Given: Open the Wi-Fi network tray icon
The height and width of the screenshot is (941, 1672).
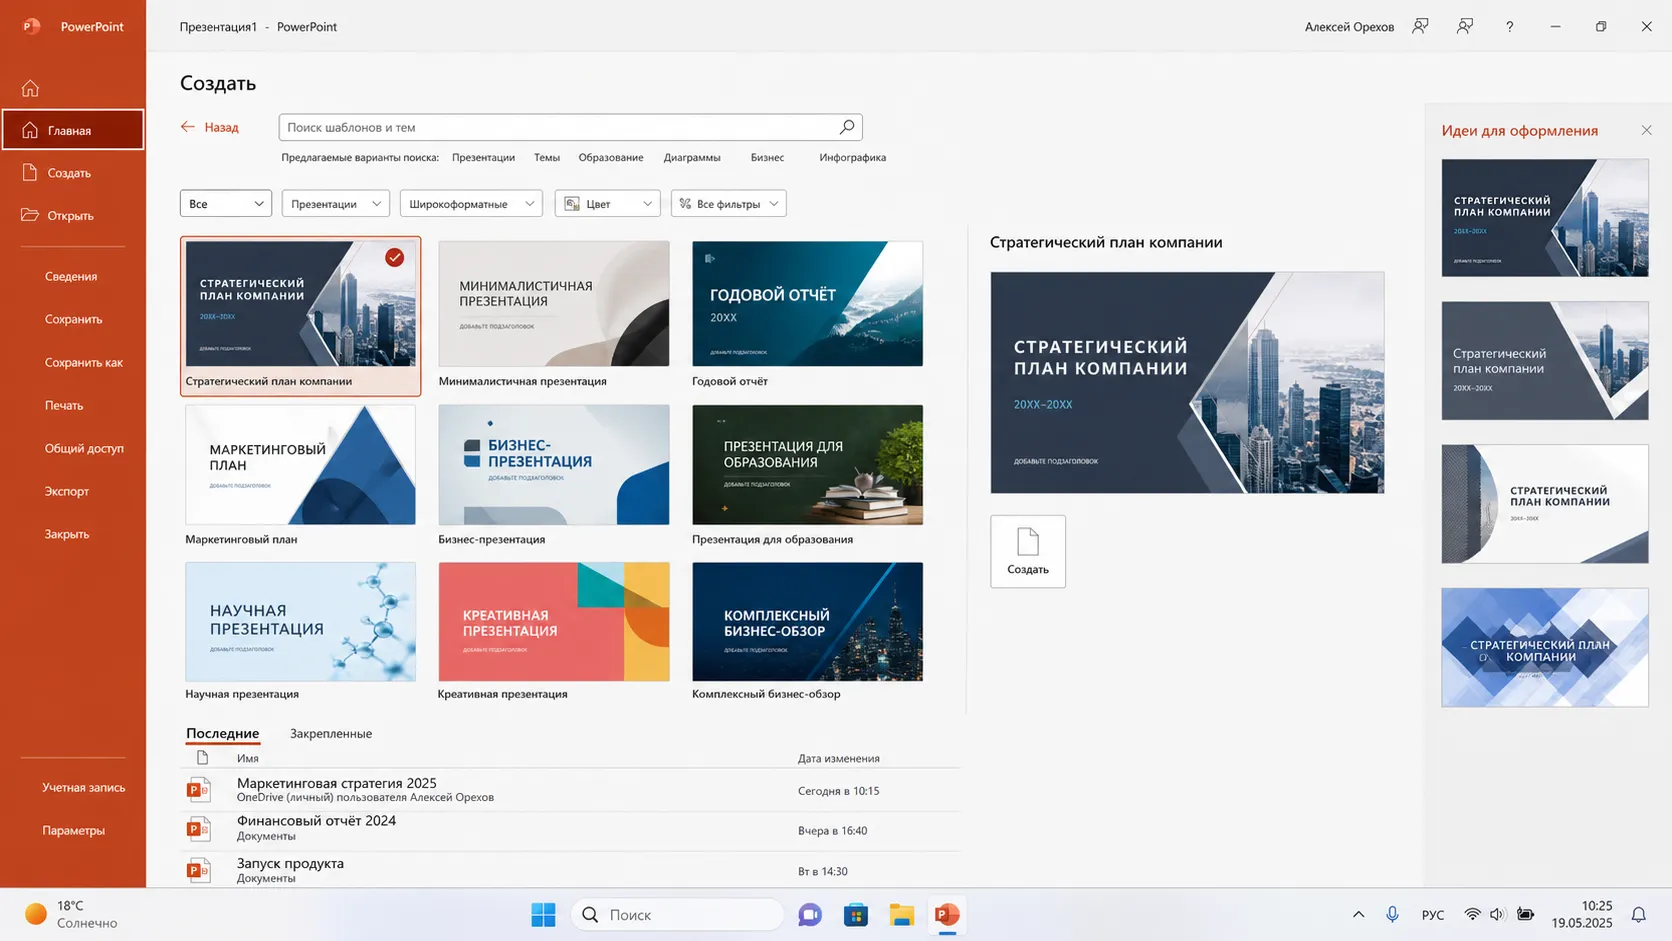Looking at the screenshot, I should (x=1472, y=915).
